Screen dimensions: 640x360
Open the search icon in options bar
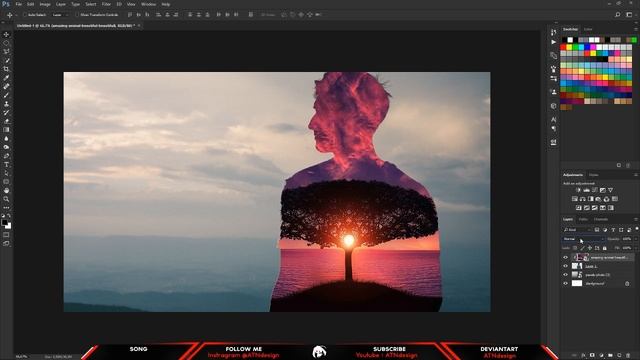pyautogui.click(x=618, y=15)
